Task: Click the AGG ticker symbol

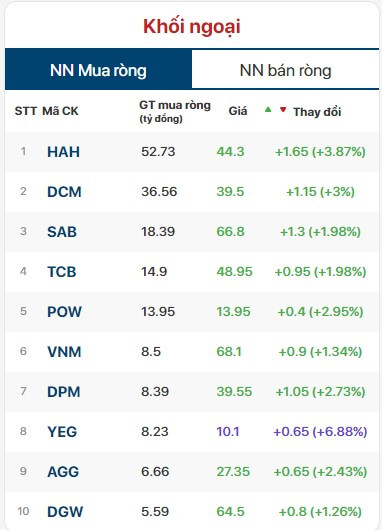Action: click(63, 472)
